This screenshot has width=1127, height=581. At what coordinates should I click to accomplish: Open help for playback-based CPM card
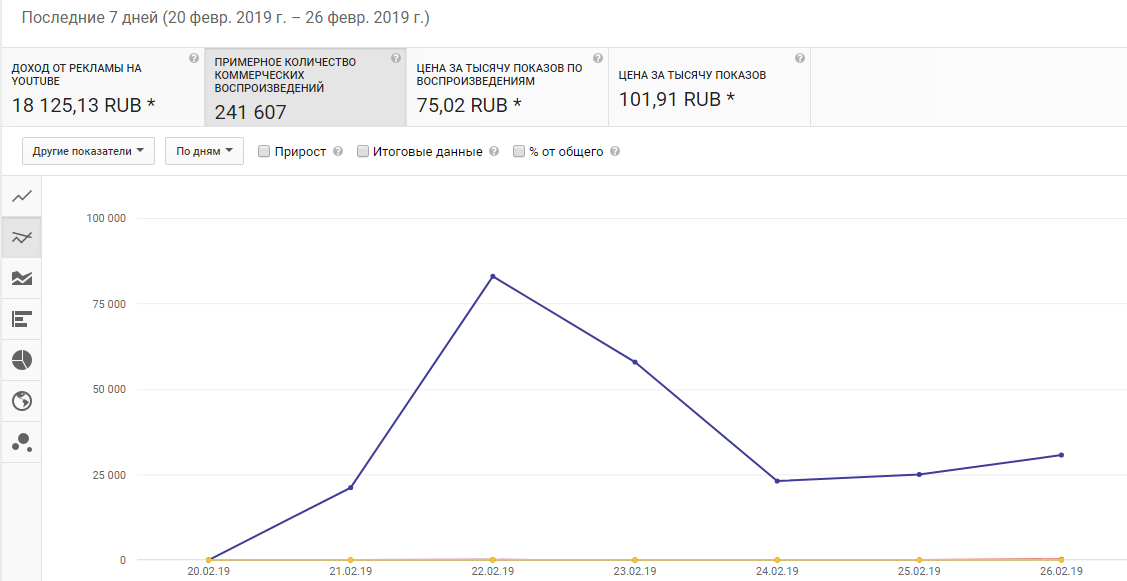(x=597, y=59)
